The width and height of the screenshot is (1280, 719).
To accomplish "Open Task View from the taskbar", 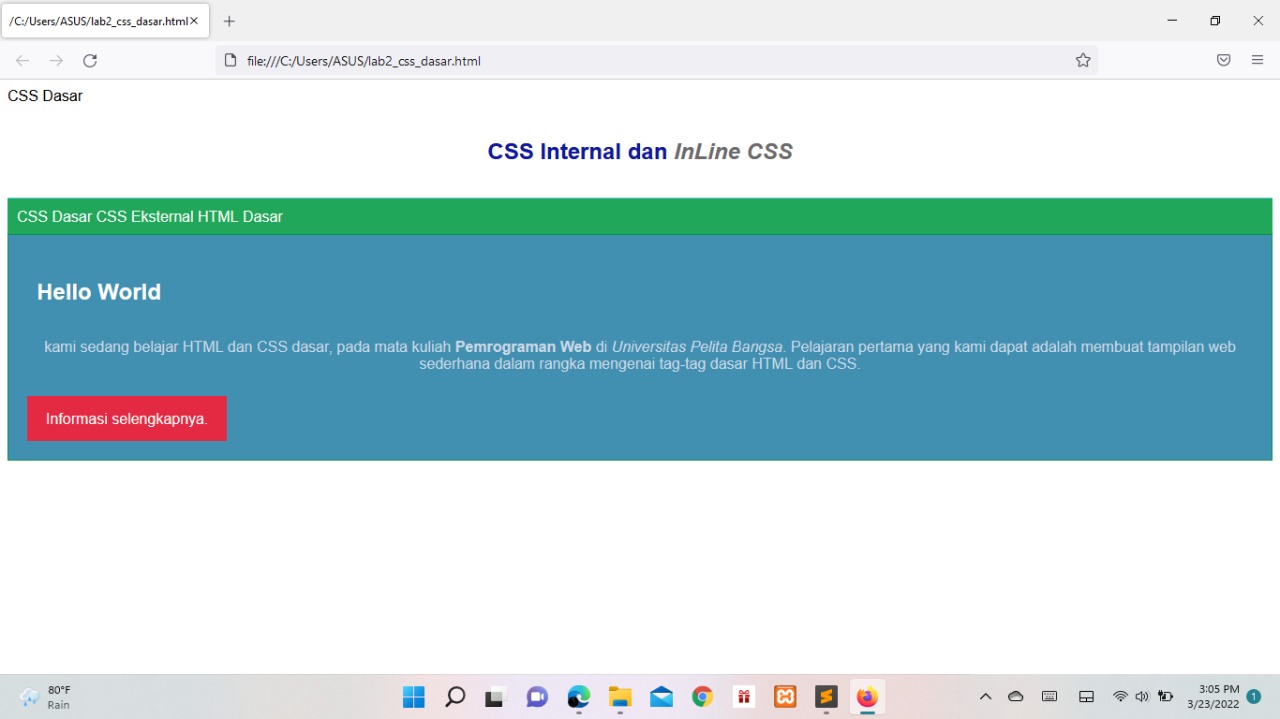I will [x=494, y=696].
